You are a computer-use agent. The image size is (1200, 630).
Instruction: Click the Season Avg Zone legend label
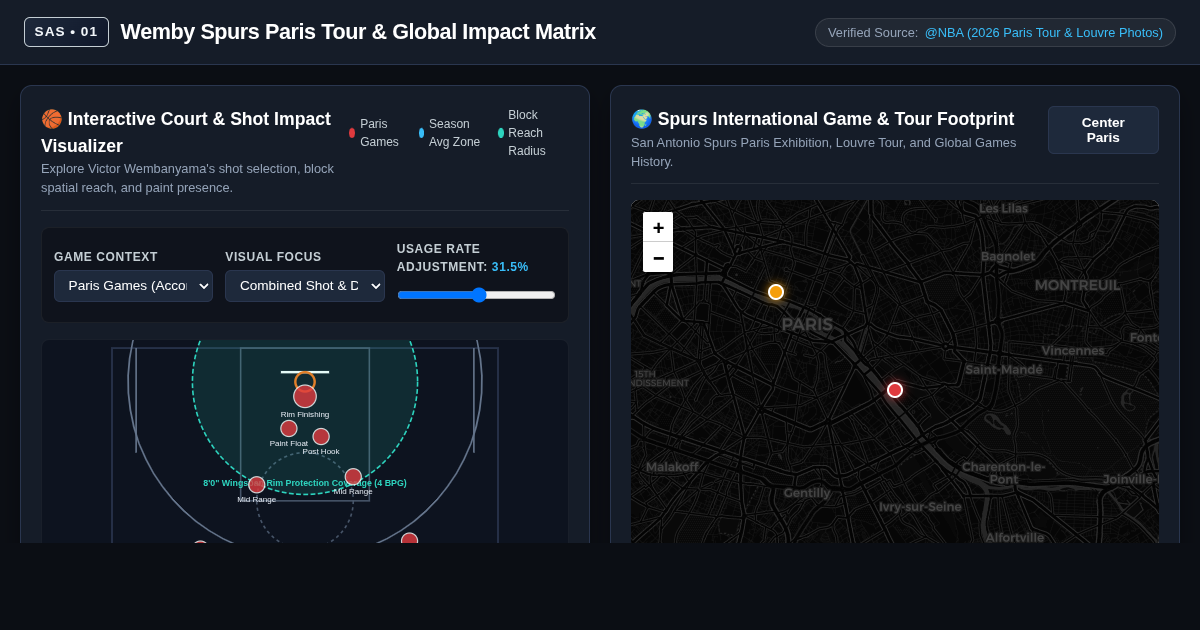454,133
